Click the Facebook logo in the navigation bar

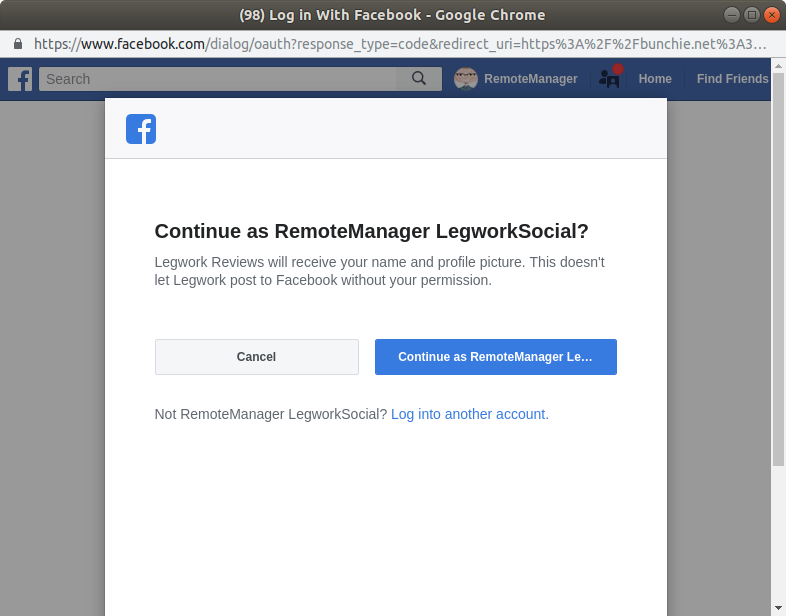click(20, 79)
